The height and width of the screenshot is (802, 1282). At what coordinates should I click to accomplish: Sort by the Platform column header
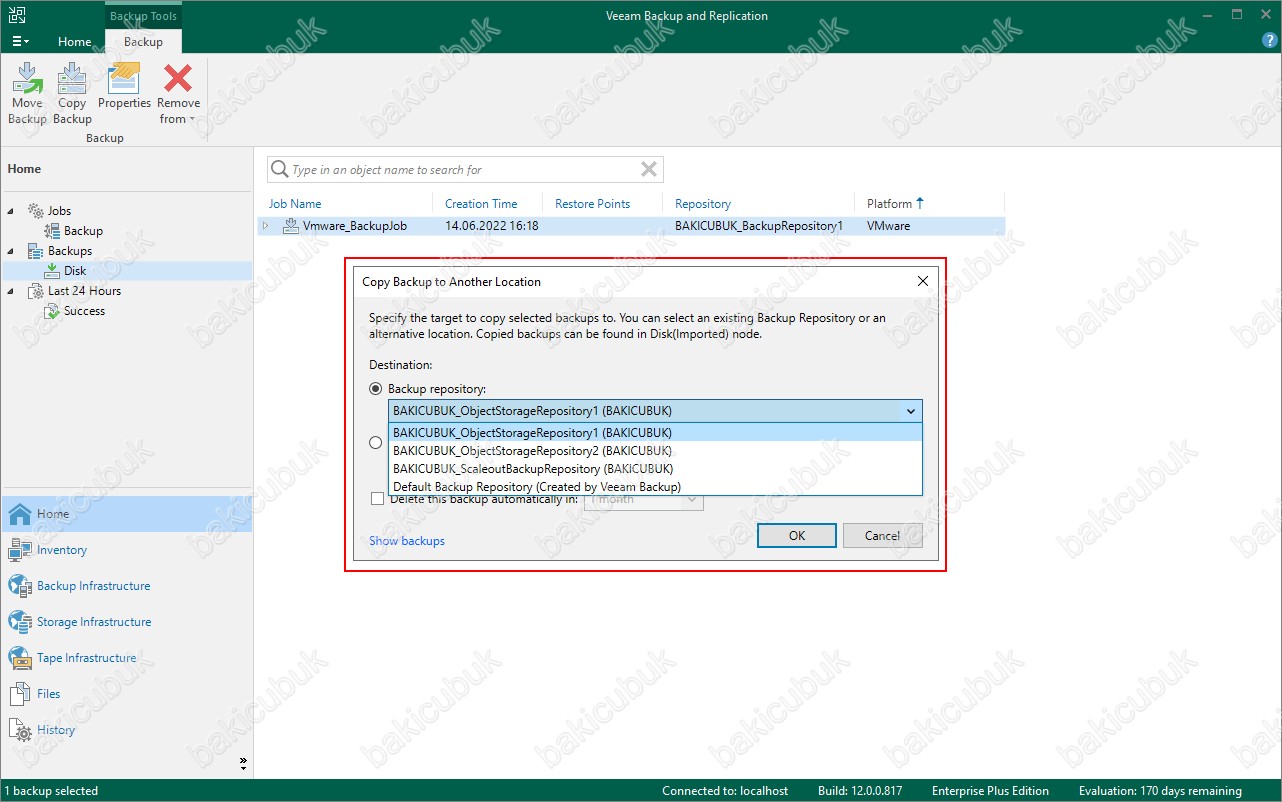click(x=889, y=204)
